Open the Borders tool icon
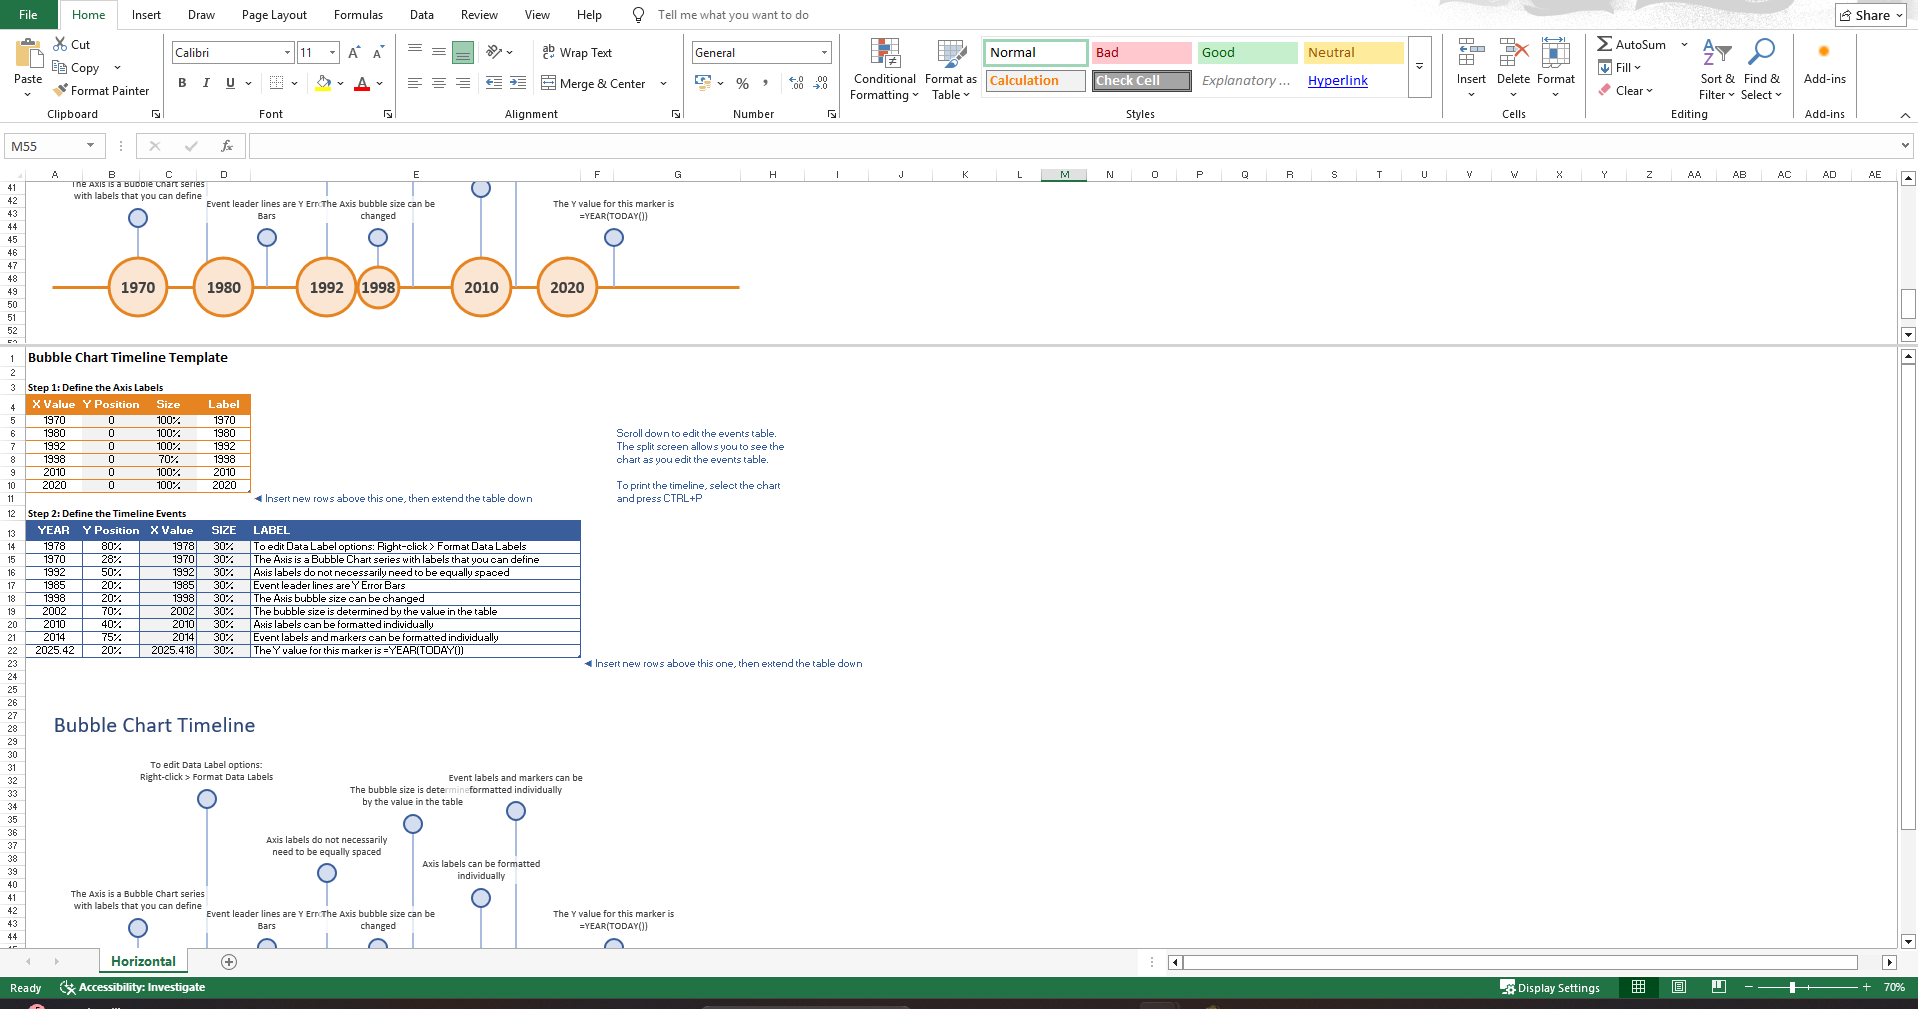The width and height of the screenshot is (1918, 1009). click(277, 83)
